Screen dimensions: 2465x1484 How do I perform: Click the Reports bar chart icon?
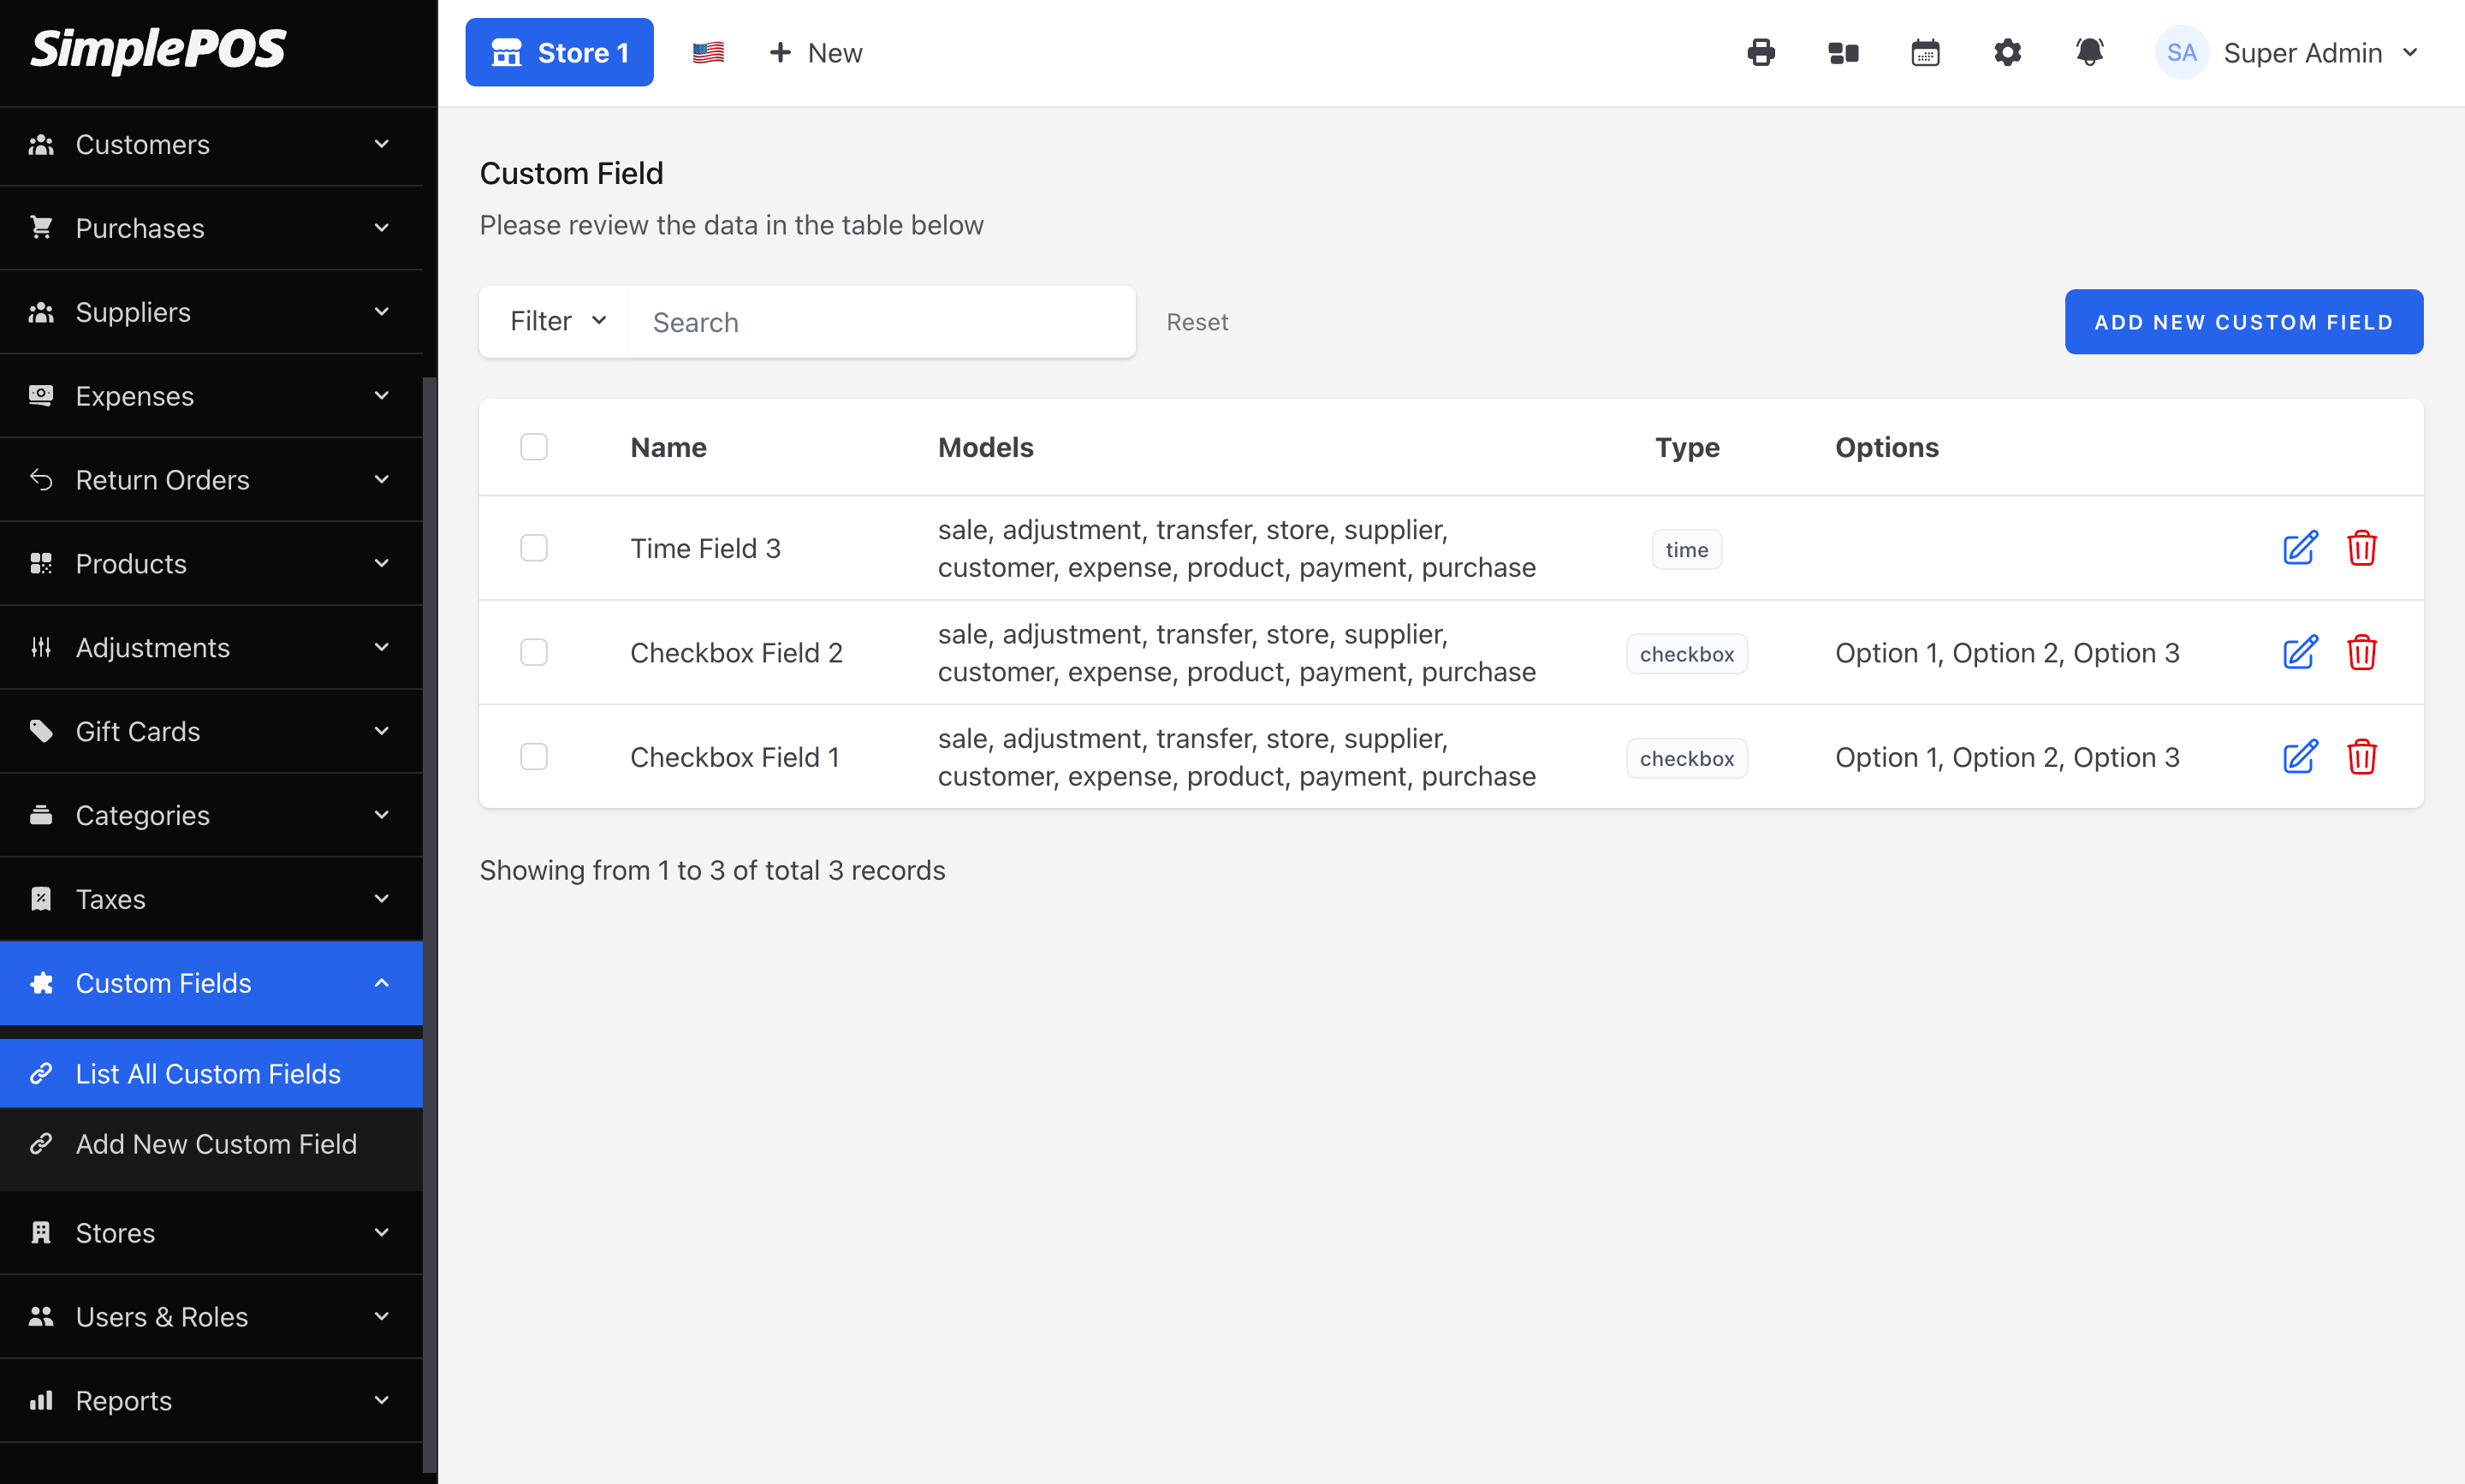[x=41, y=1401]
